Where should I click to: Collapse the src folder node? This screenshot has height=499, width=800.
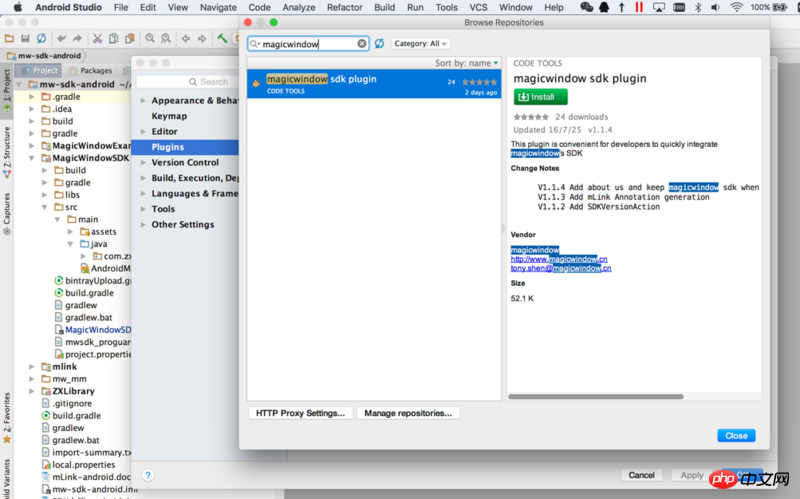point(44,207)
